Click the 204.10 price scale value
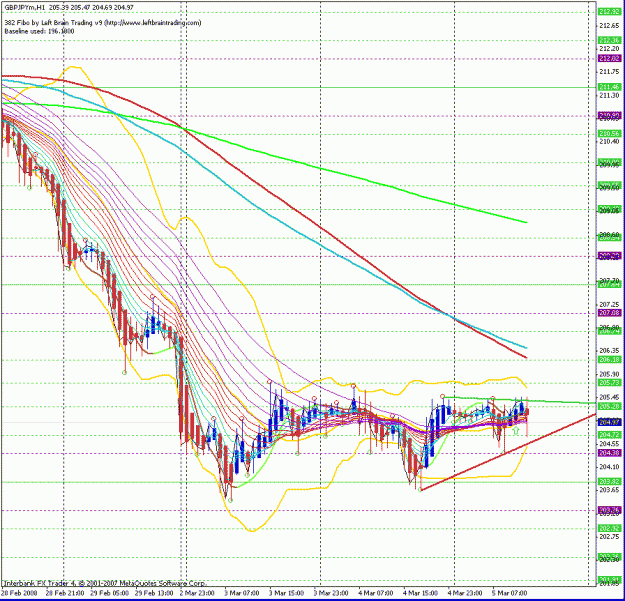This screenshot has width=625, height=601. [x=609, y=467]
